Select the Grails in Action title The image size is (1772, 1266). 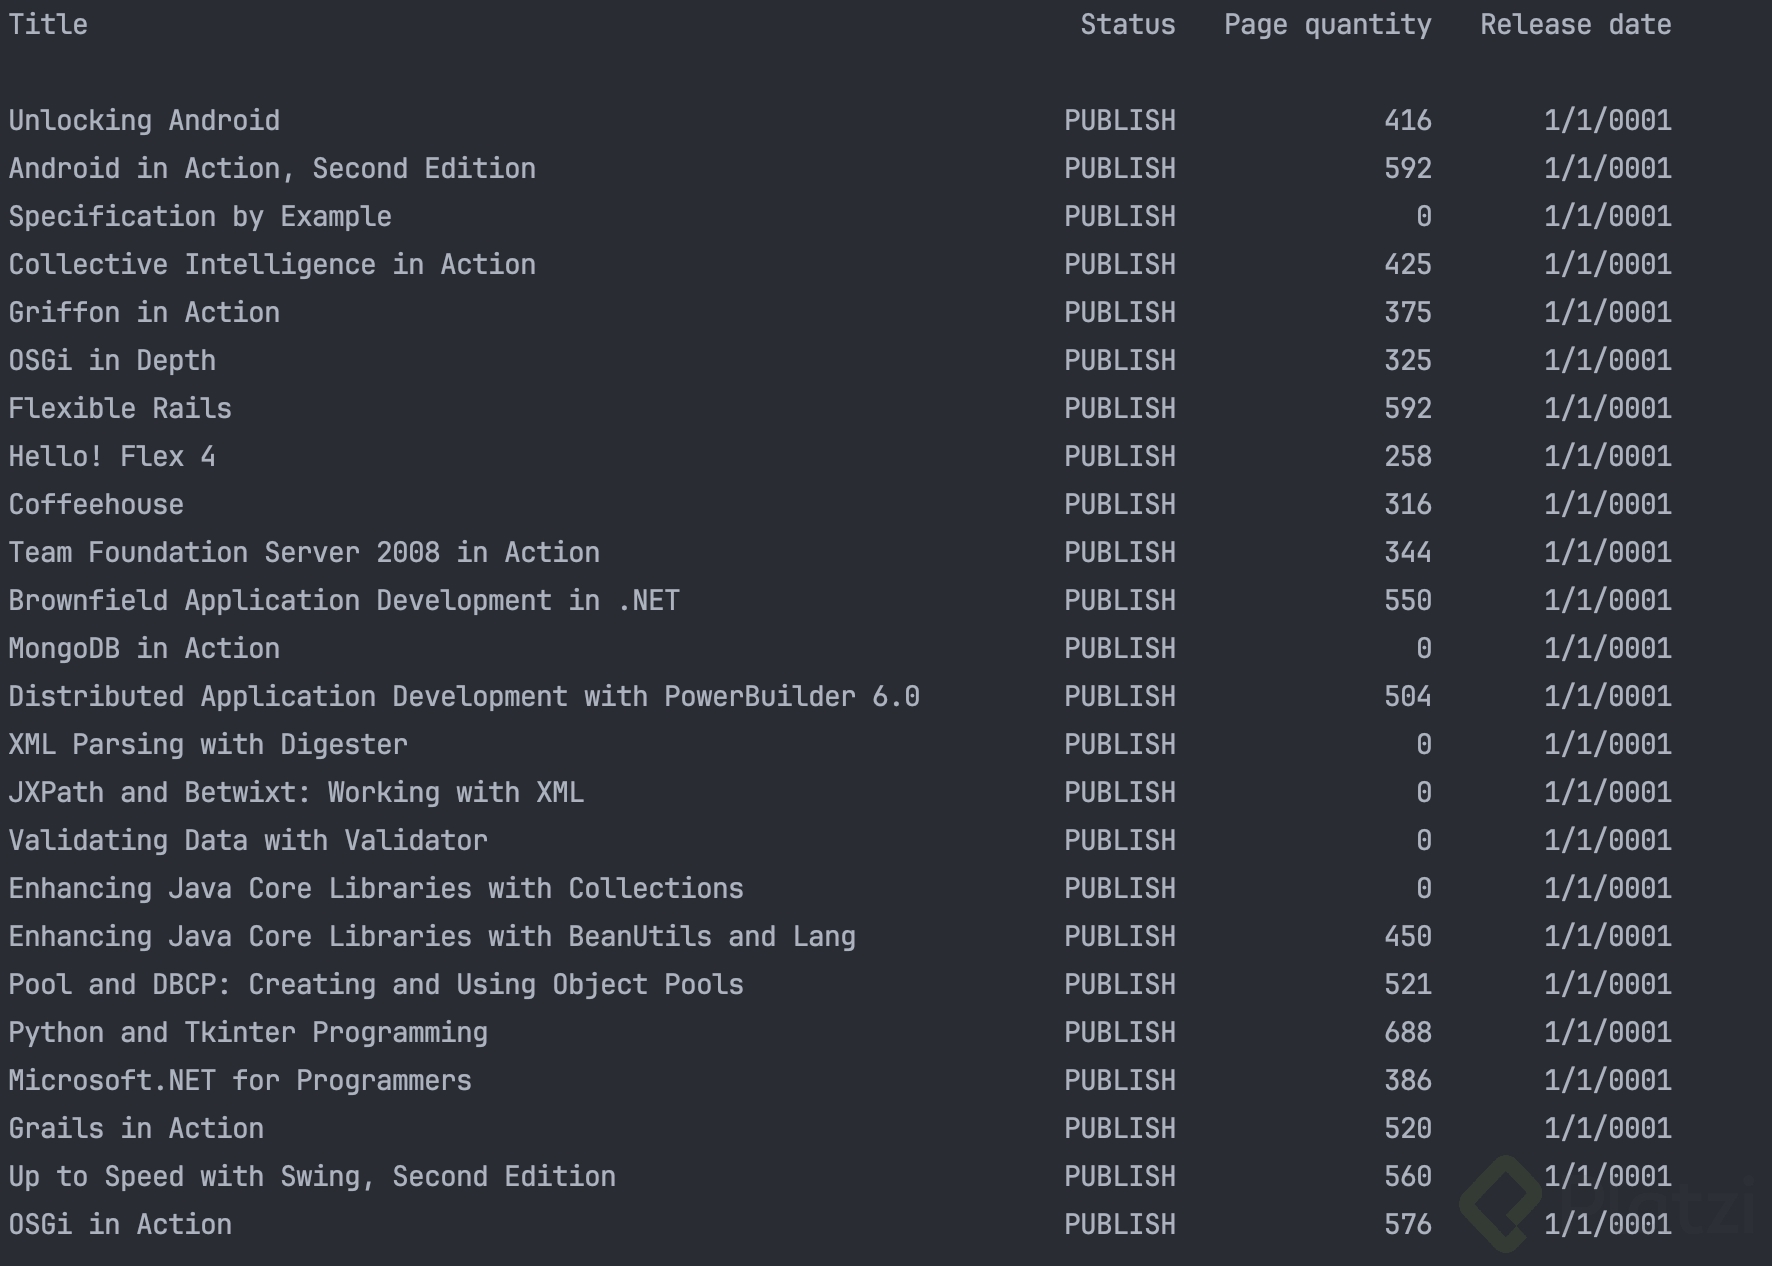[136, 1129]
